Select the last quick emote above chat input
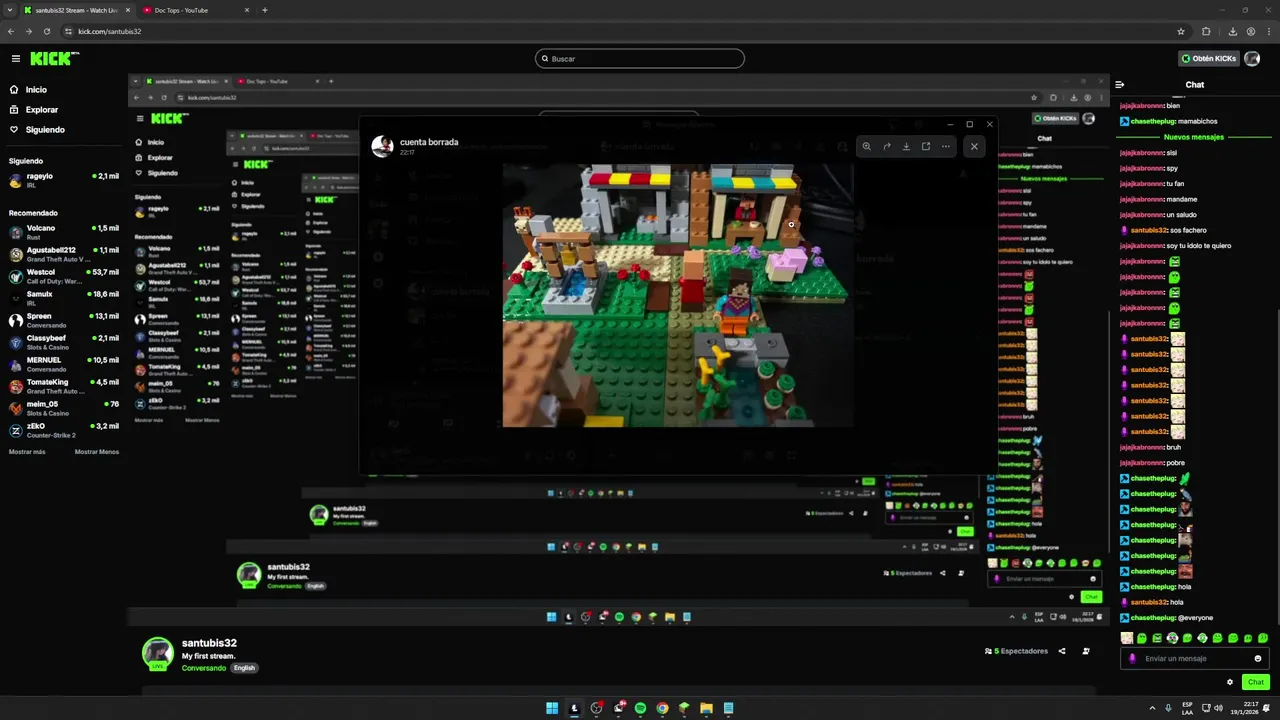Image resolution: width=1280 pixels, height=720 pixels. [x=1263, y=638]
